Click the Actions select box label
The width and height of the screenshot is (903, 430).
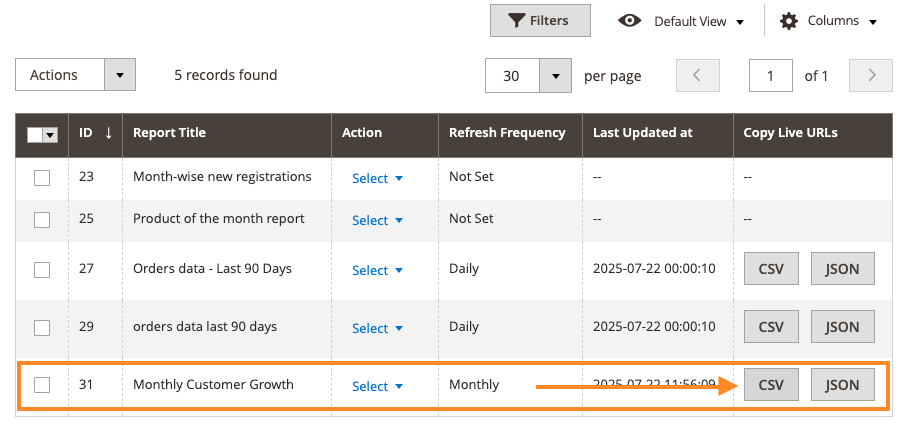pyautogui.click(x=60, y=75)
